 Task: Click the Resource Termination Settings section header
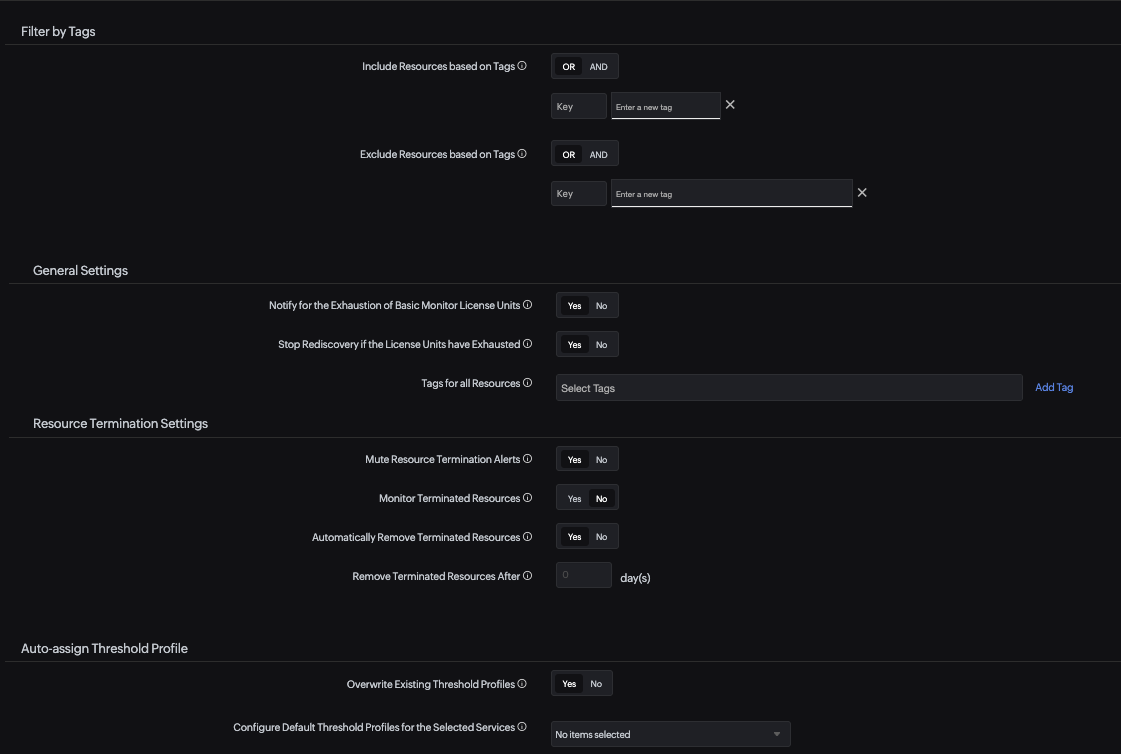pos(120,423)
